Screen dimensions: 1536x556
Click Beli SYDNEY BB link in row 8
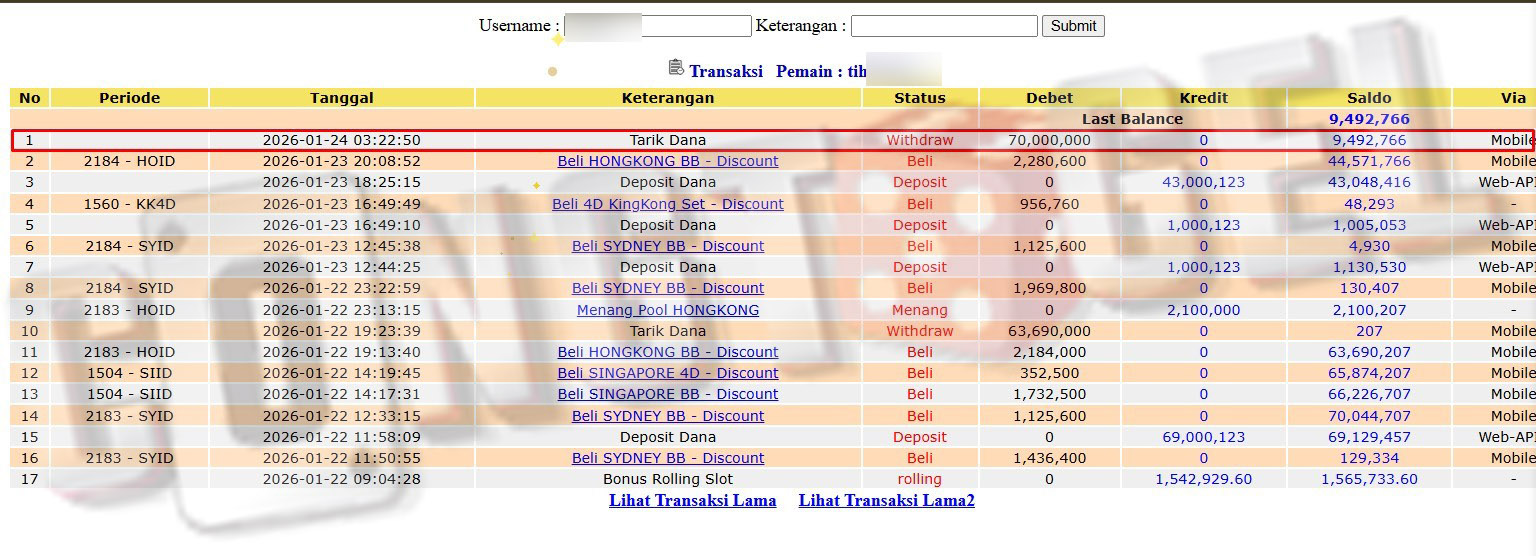[667, 288]
